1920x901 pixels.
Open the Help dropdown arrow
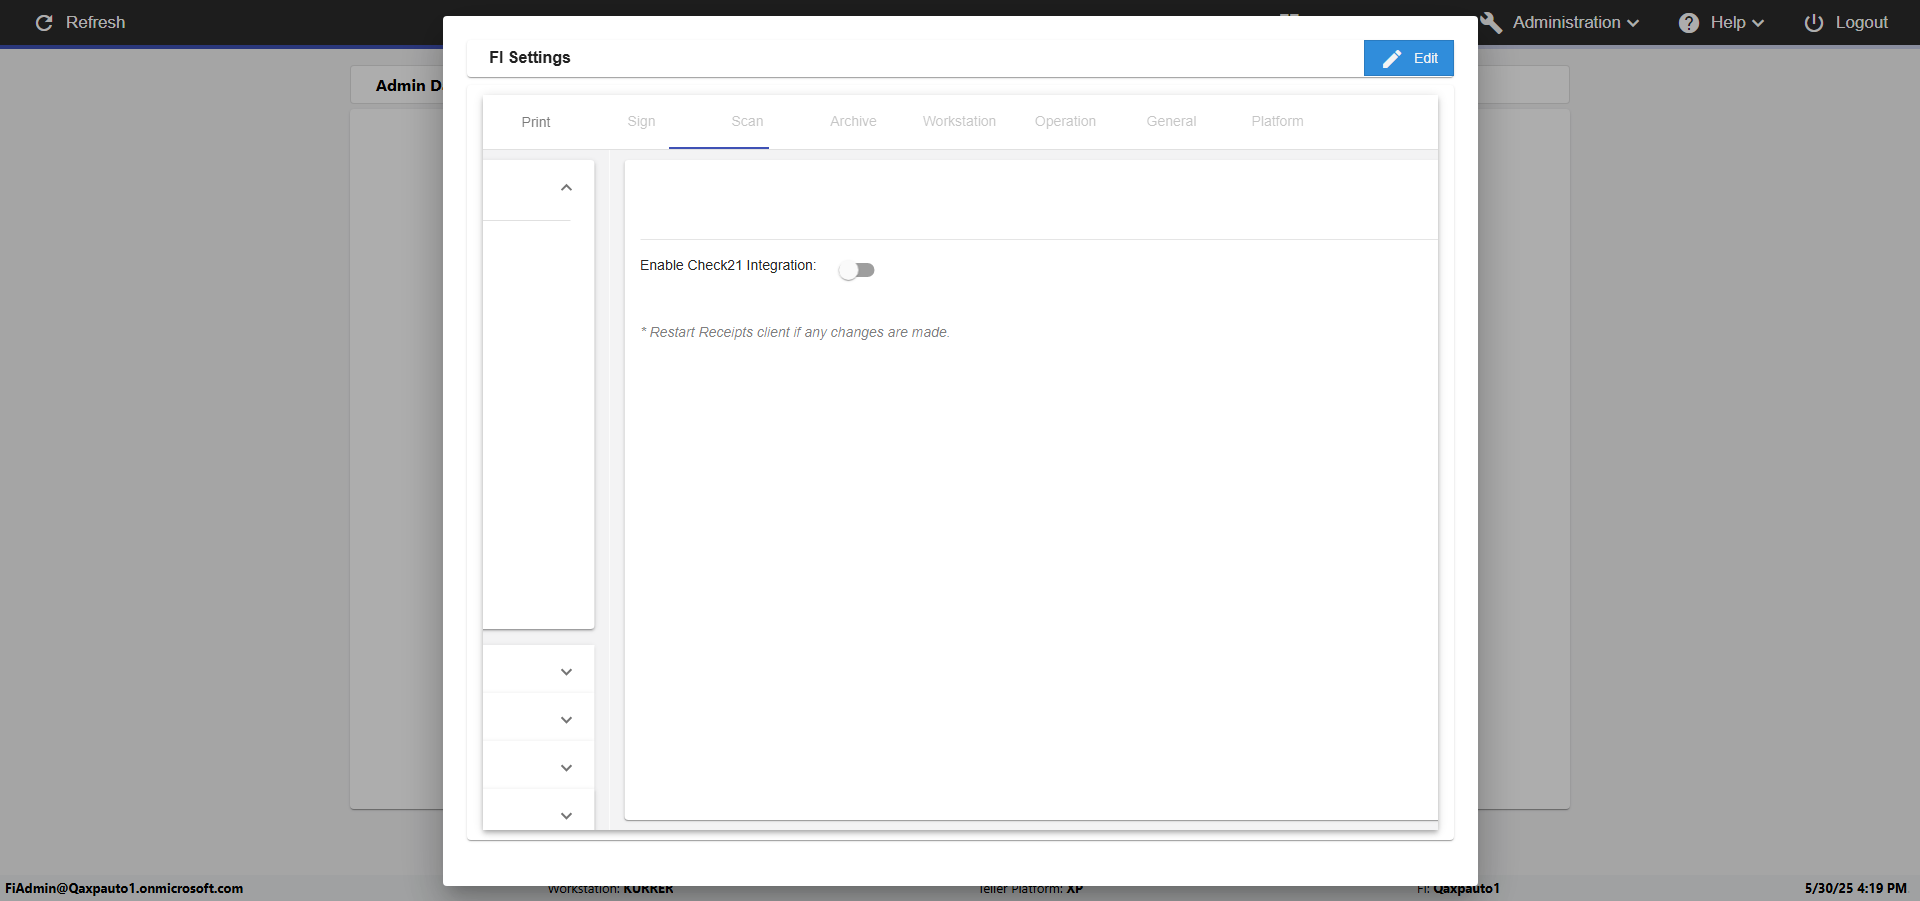1758,23
